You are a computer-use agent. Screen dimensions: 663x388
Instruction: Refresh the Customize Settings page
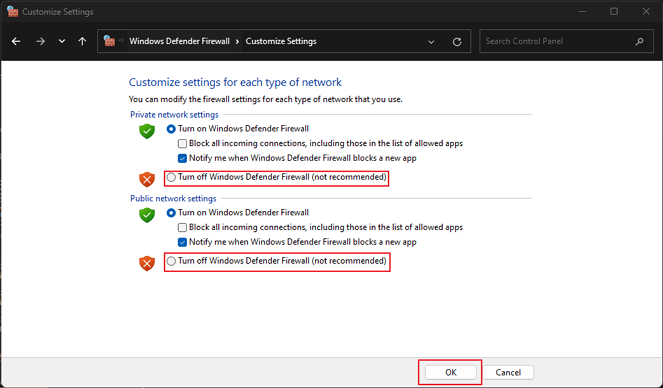(457, 42)
